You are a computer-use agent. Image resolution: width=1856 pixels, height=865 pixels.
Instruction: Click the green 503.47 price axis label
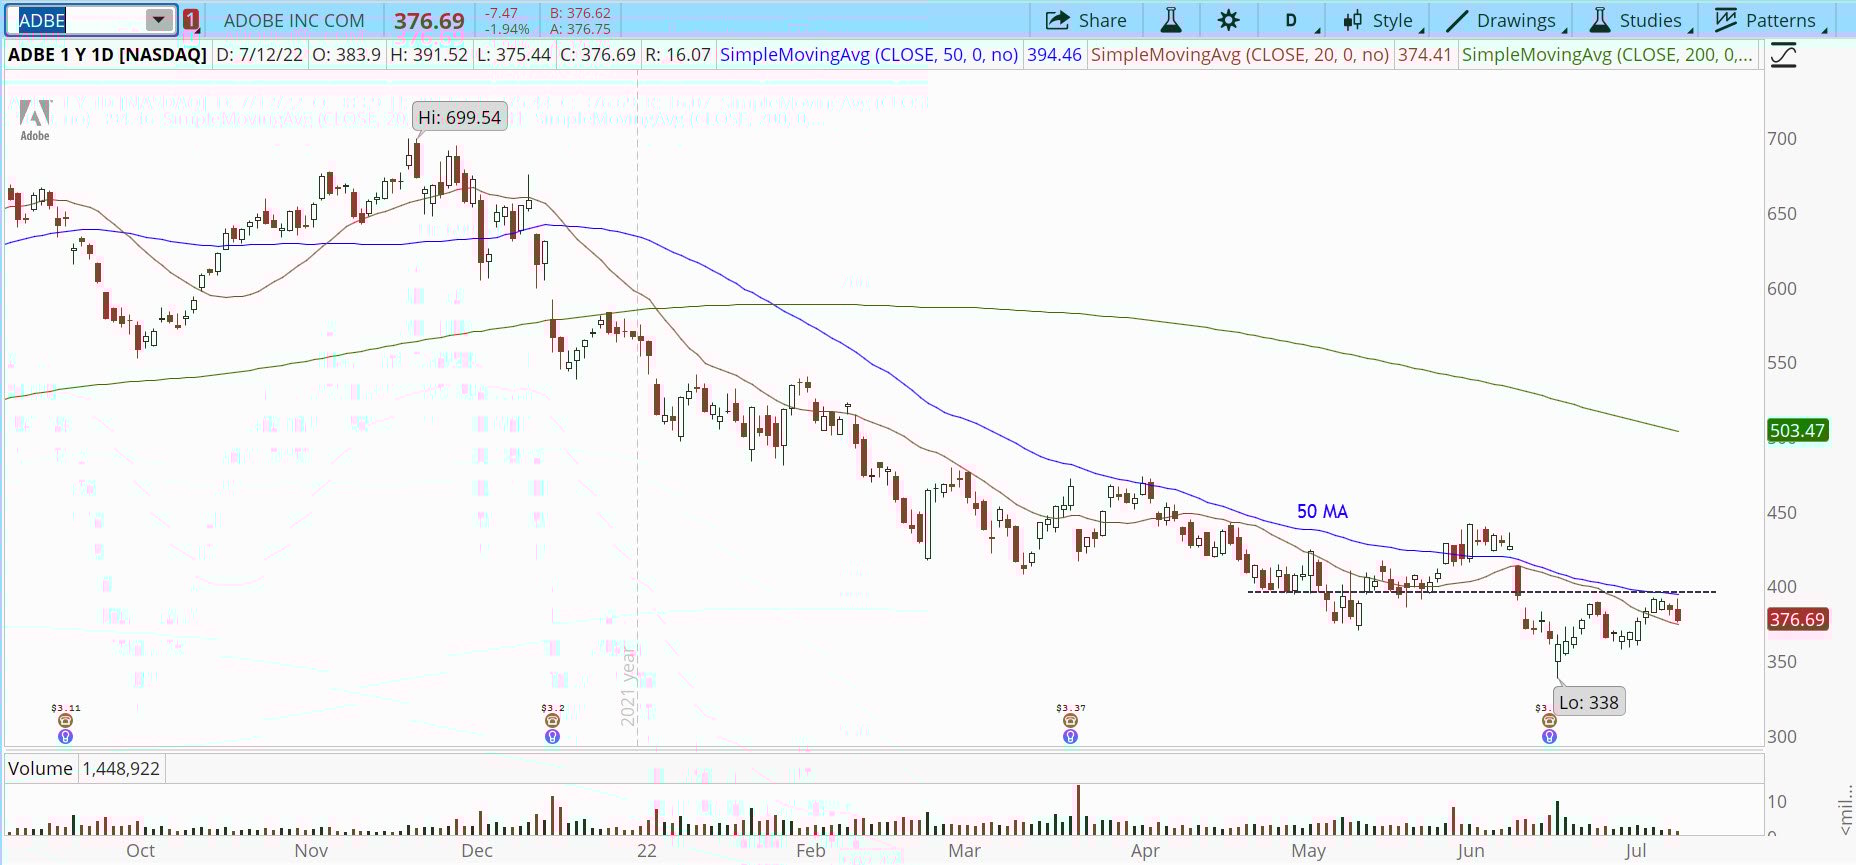click(1798, 431)
